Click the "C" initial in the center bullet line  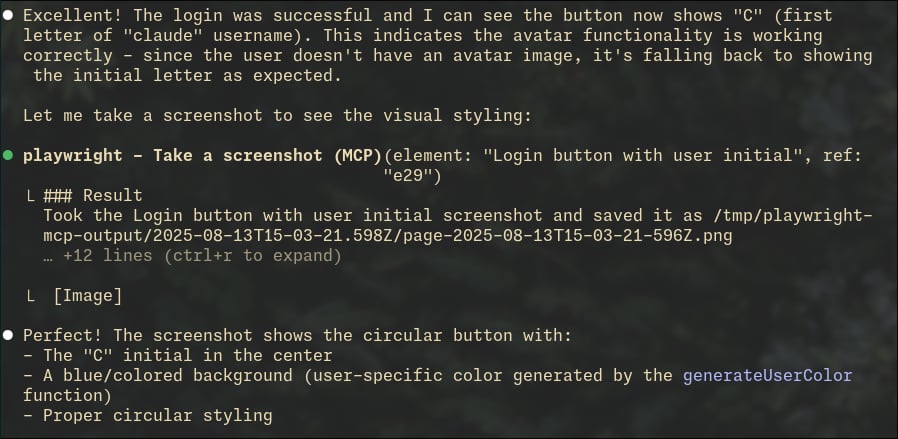tap(178, 355)
